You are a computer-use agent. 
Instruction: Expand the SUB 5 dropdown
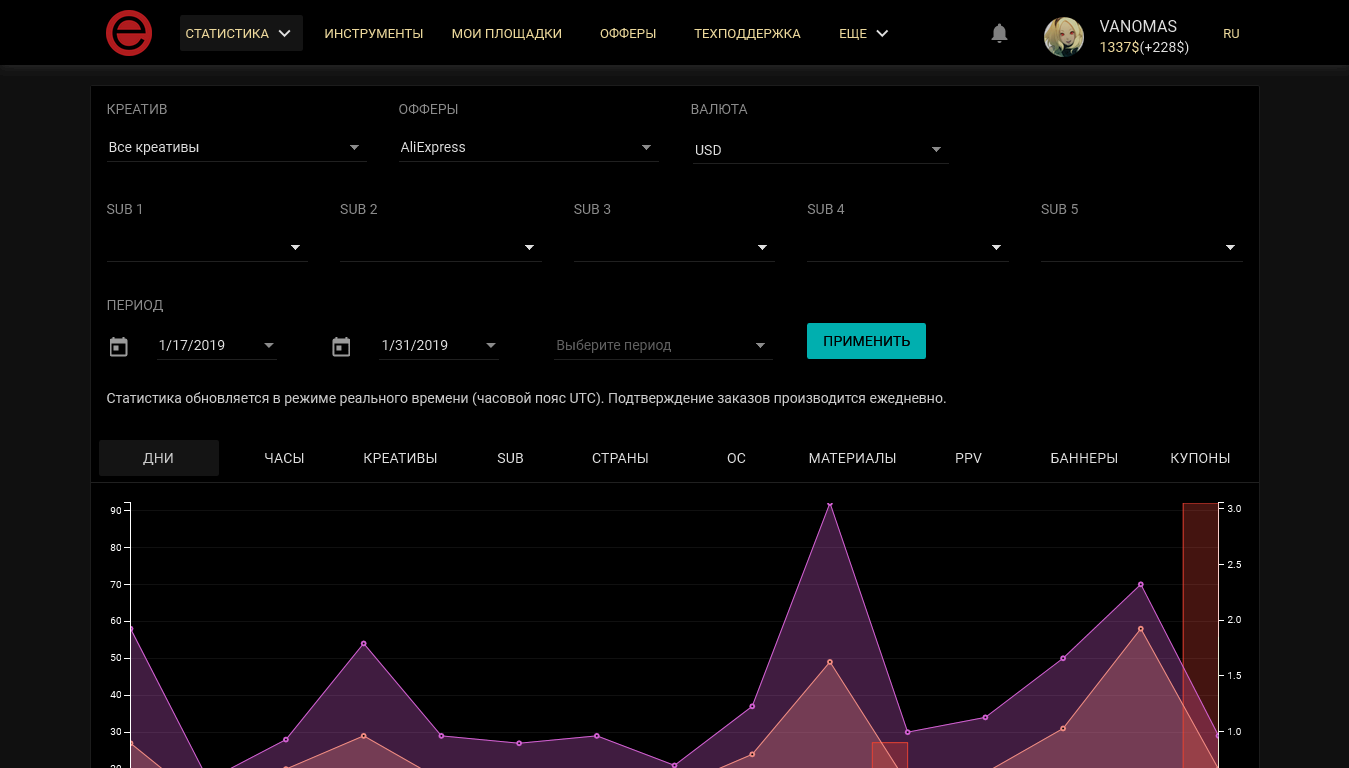pos(1141,247)
